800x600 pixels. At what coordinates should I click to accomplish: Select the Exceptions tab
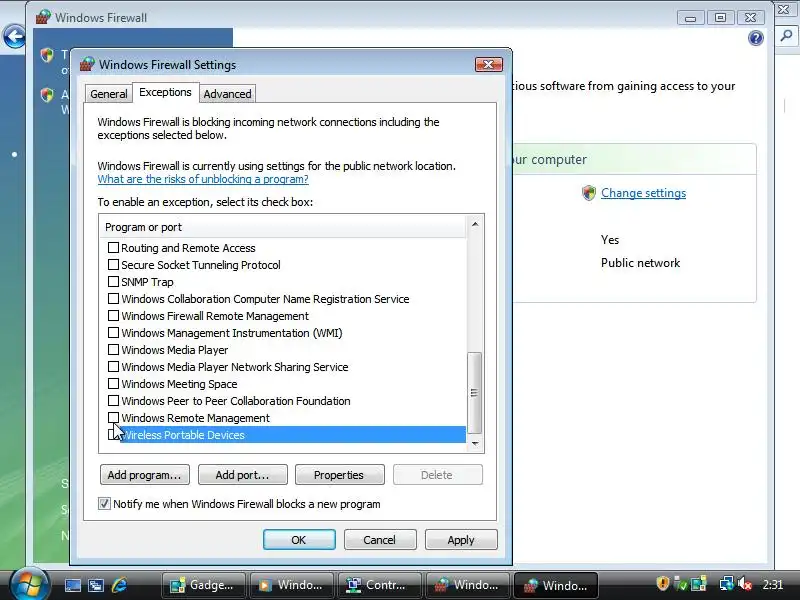point(165,92)
